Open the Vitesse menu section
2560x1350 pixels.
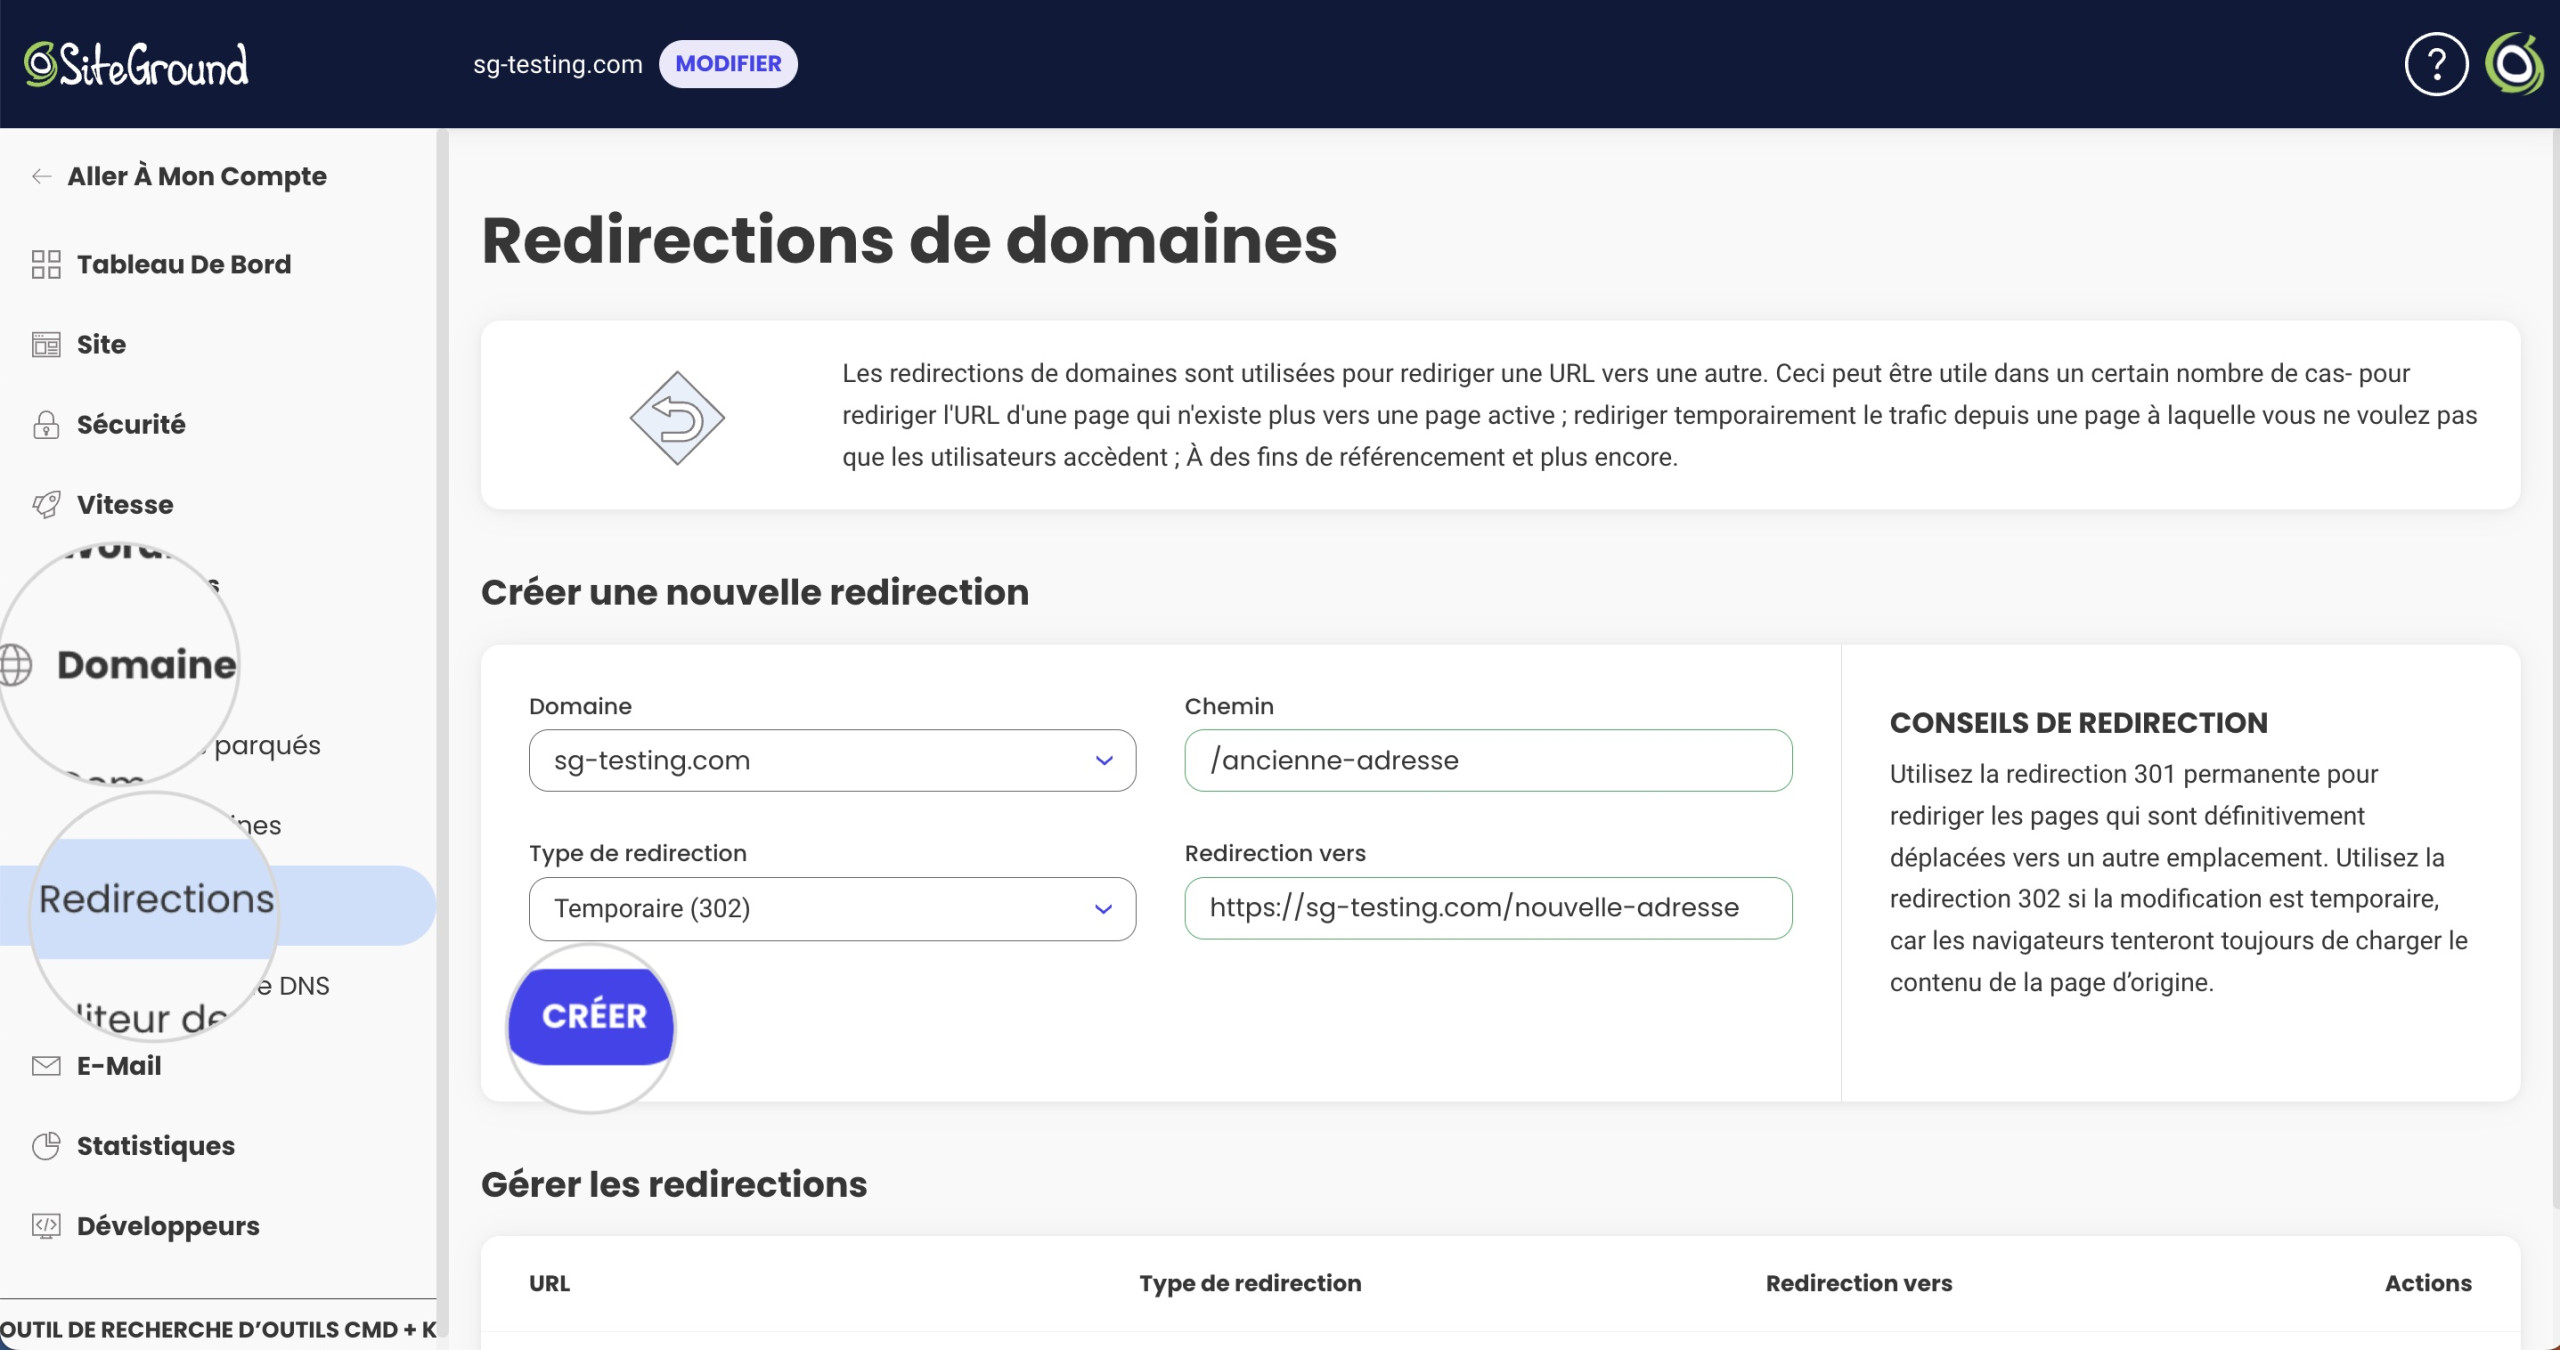(x=125, y=505)
